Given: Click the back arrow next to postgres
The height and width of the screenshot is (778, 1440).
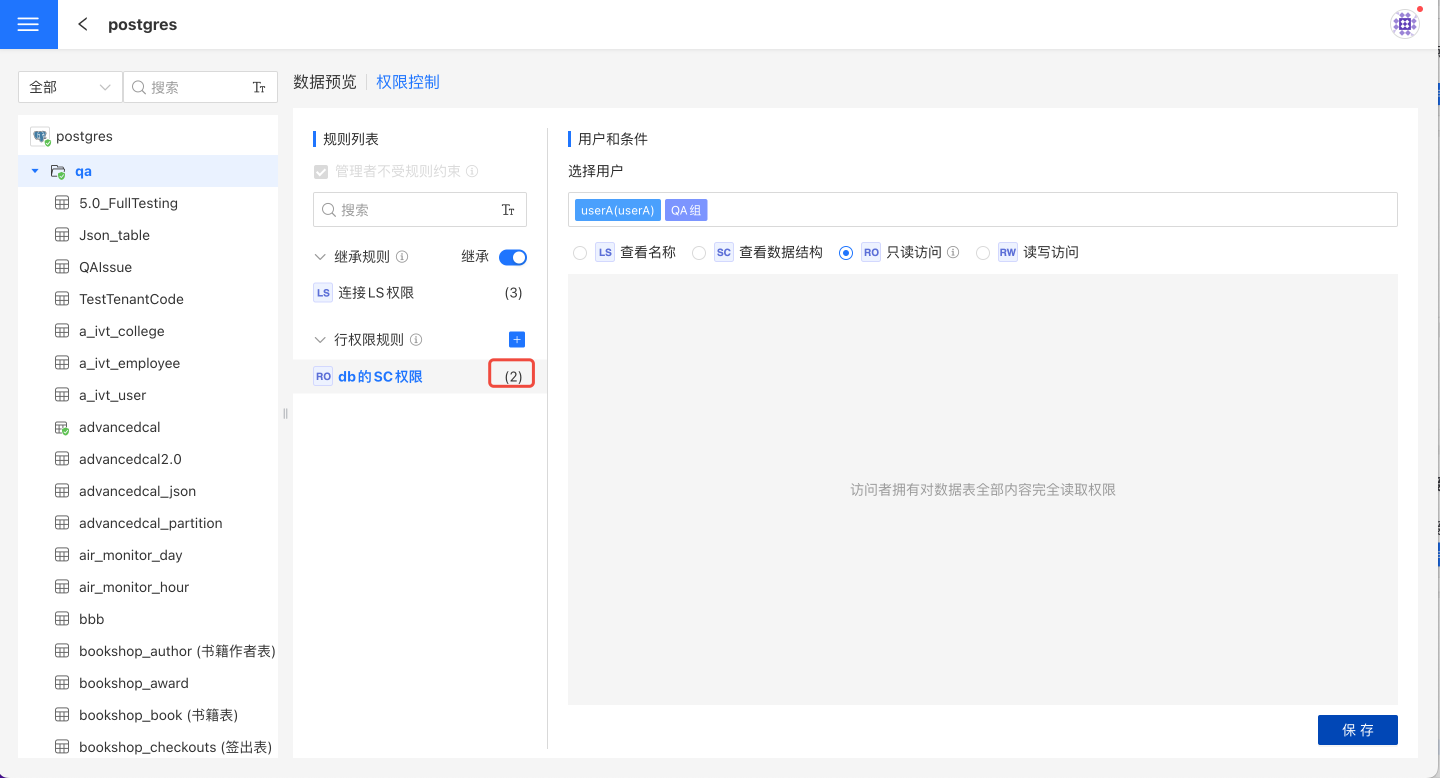Looking at the screenshot, I should (x=83, y=25).
